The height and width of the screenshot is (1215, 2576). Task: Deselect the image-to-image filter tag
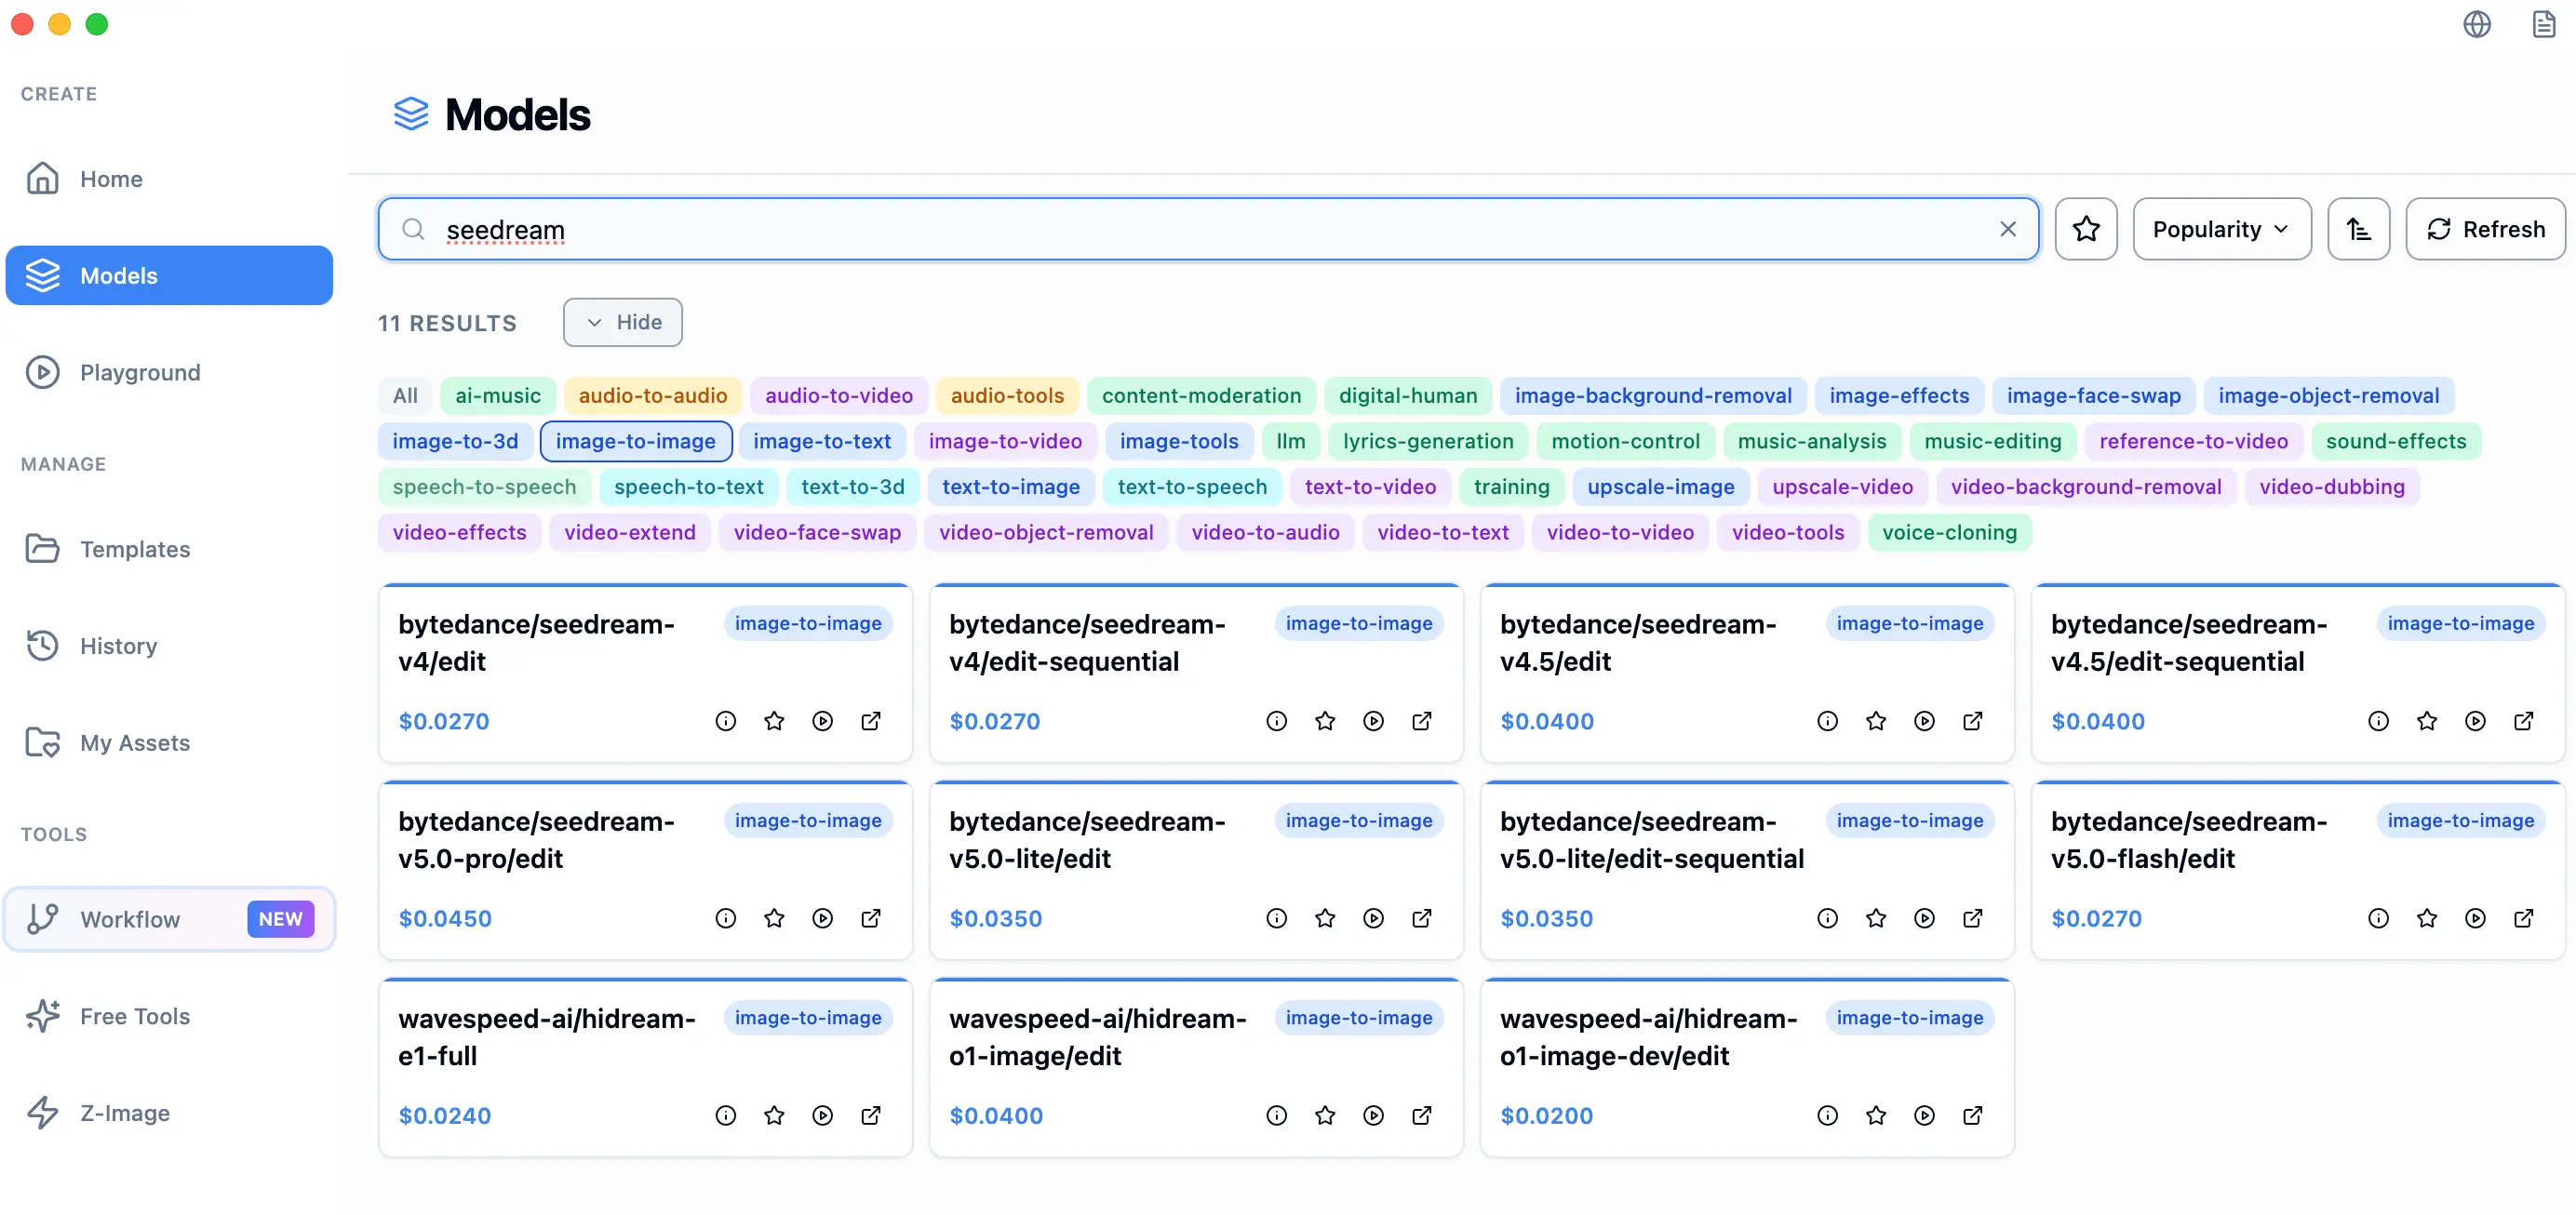636,441
